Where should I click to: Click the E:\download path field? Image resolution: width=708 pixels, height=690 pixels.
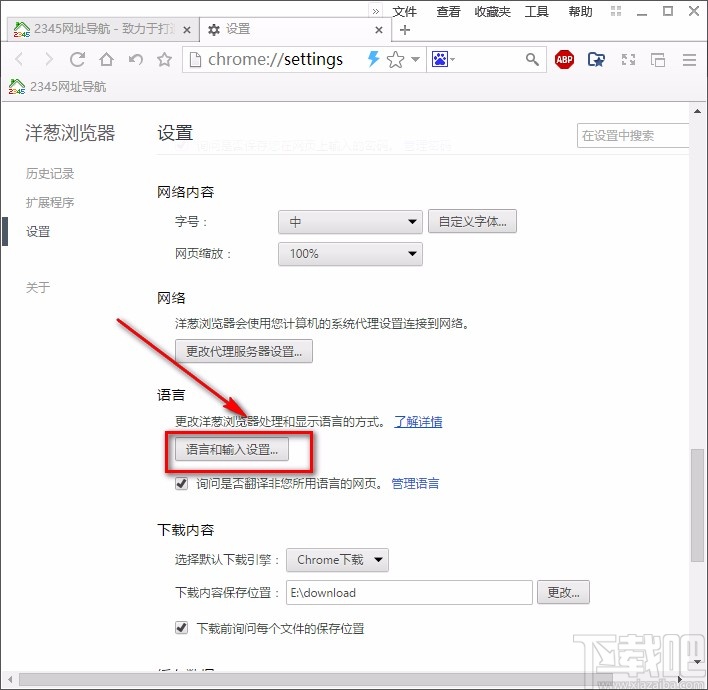[409, 592]
